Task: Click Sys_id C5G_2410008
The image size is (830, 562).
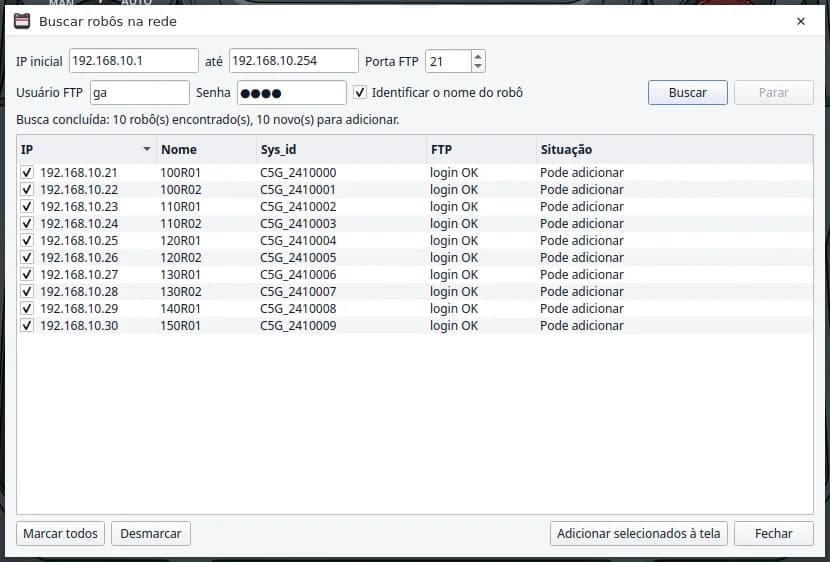Action: tap(298, 308)
